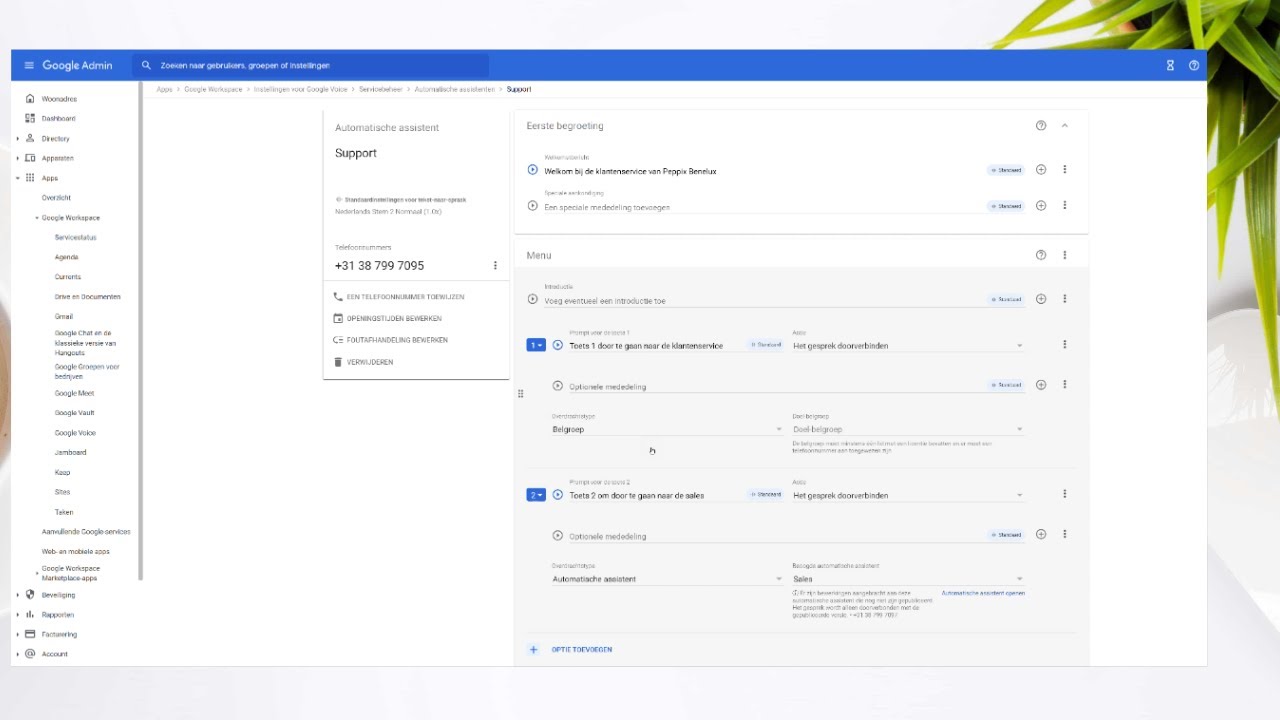Collapse the Eerste begroeting section
The image size is (1280, 720).
coord(1065,126)
